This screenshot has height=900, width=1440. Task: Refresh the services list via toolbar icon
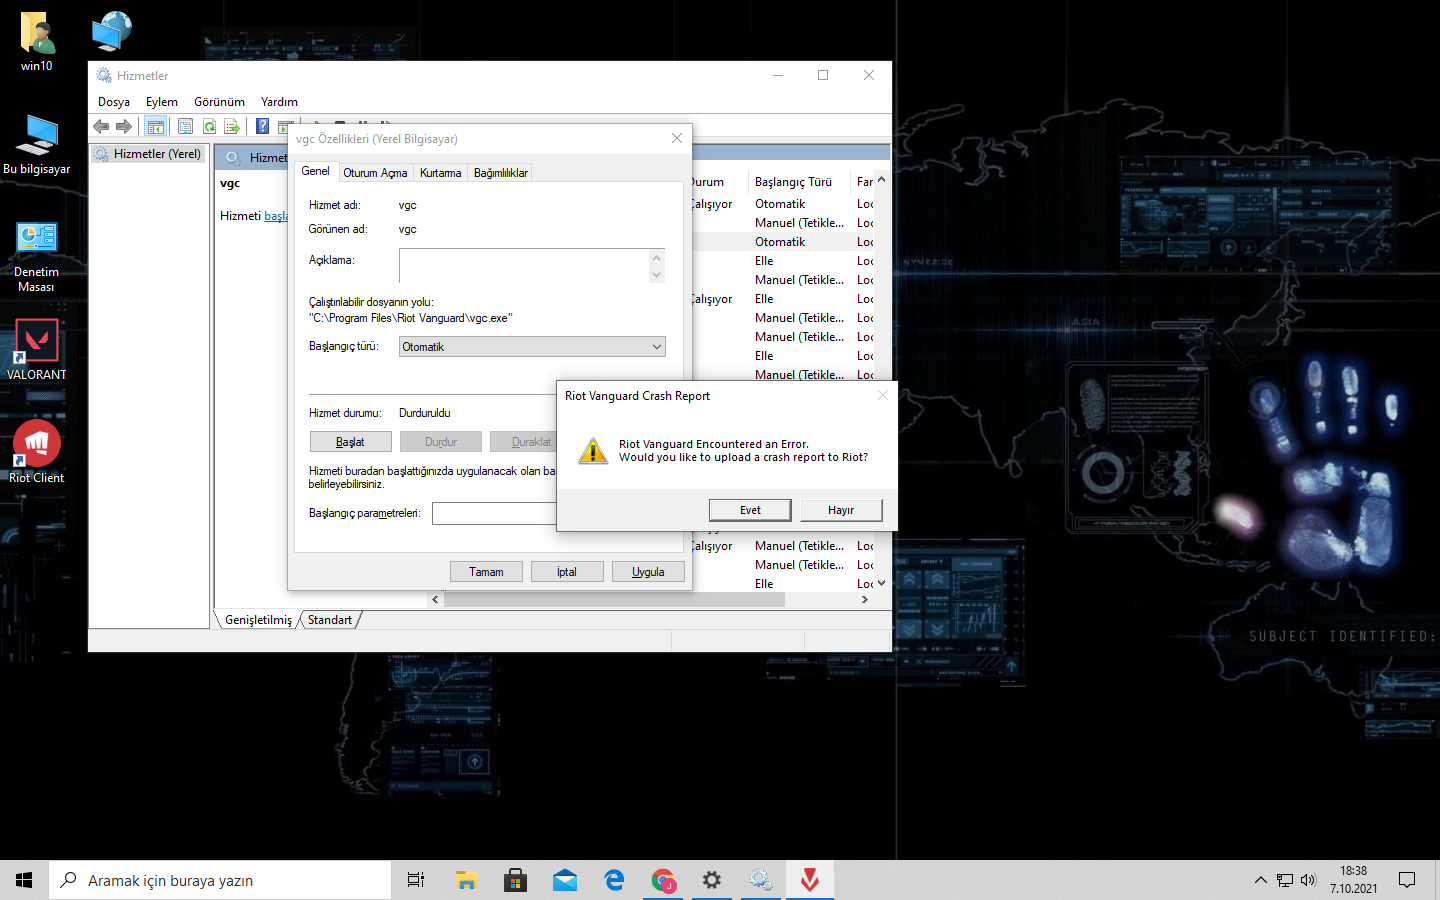point(209,126)
